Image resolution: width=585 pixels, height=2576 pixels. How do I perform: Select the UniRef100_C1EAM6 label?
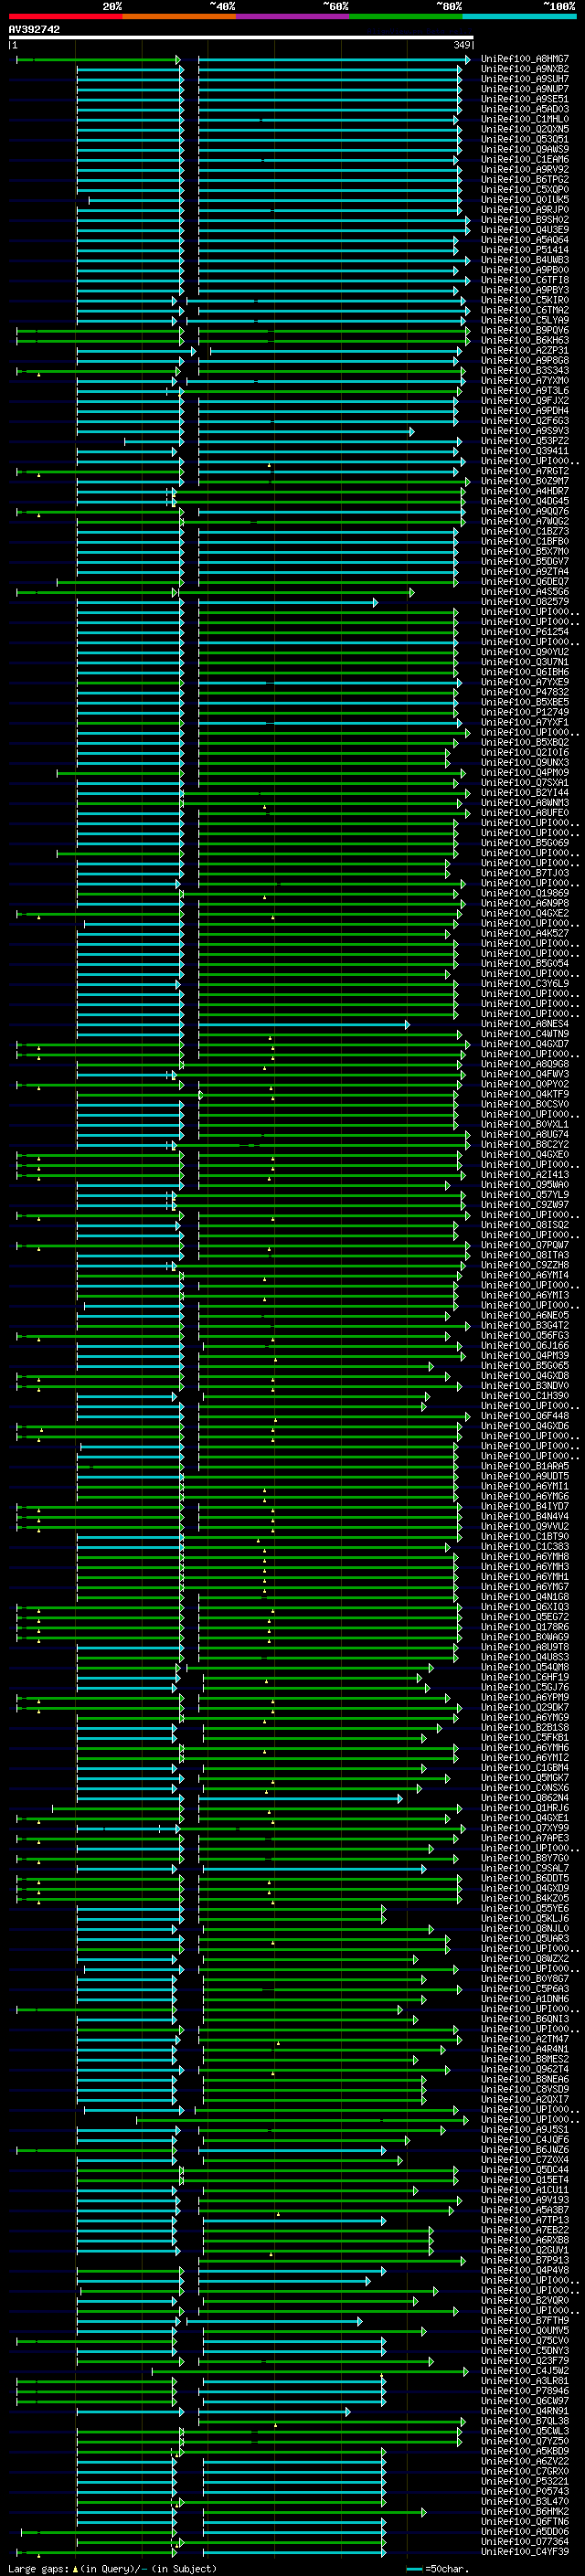525,159
